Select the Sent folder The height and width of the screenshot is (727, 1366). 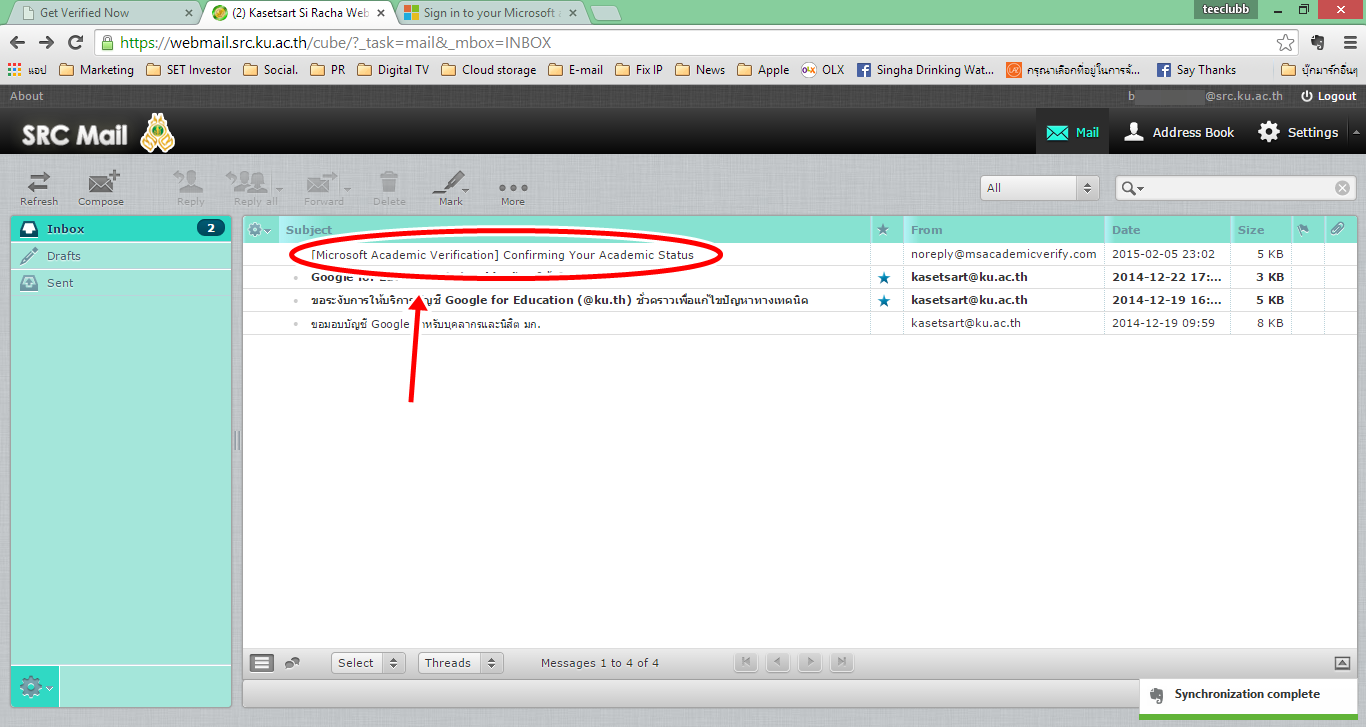[121, 283]
